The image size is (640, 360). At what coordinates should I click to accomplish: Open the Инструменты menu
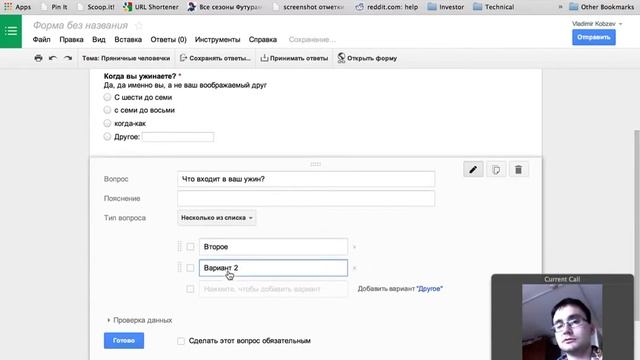(x=218, y=40)
